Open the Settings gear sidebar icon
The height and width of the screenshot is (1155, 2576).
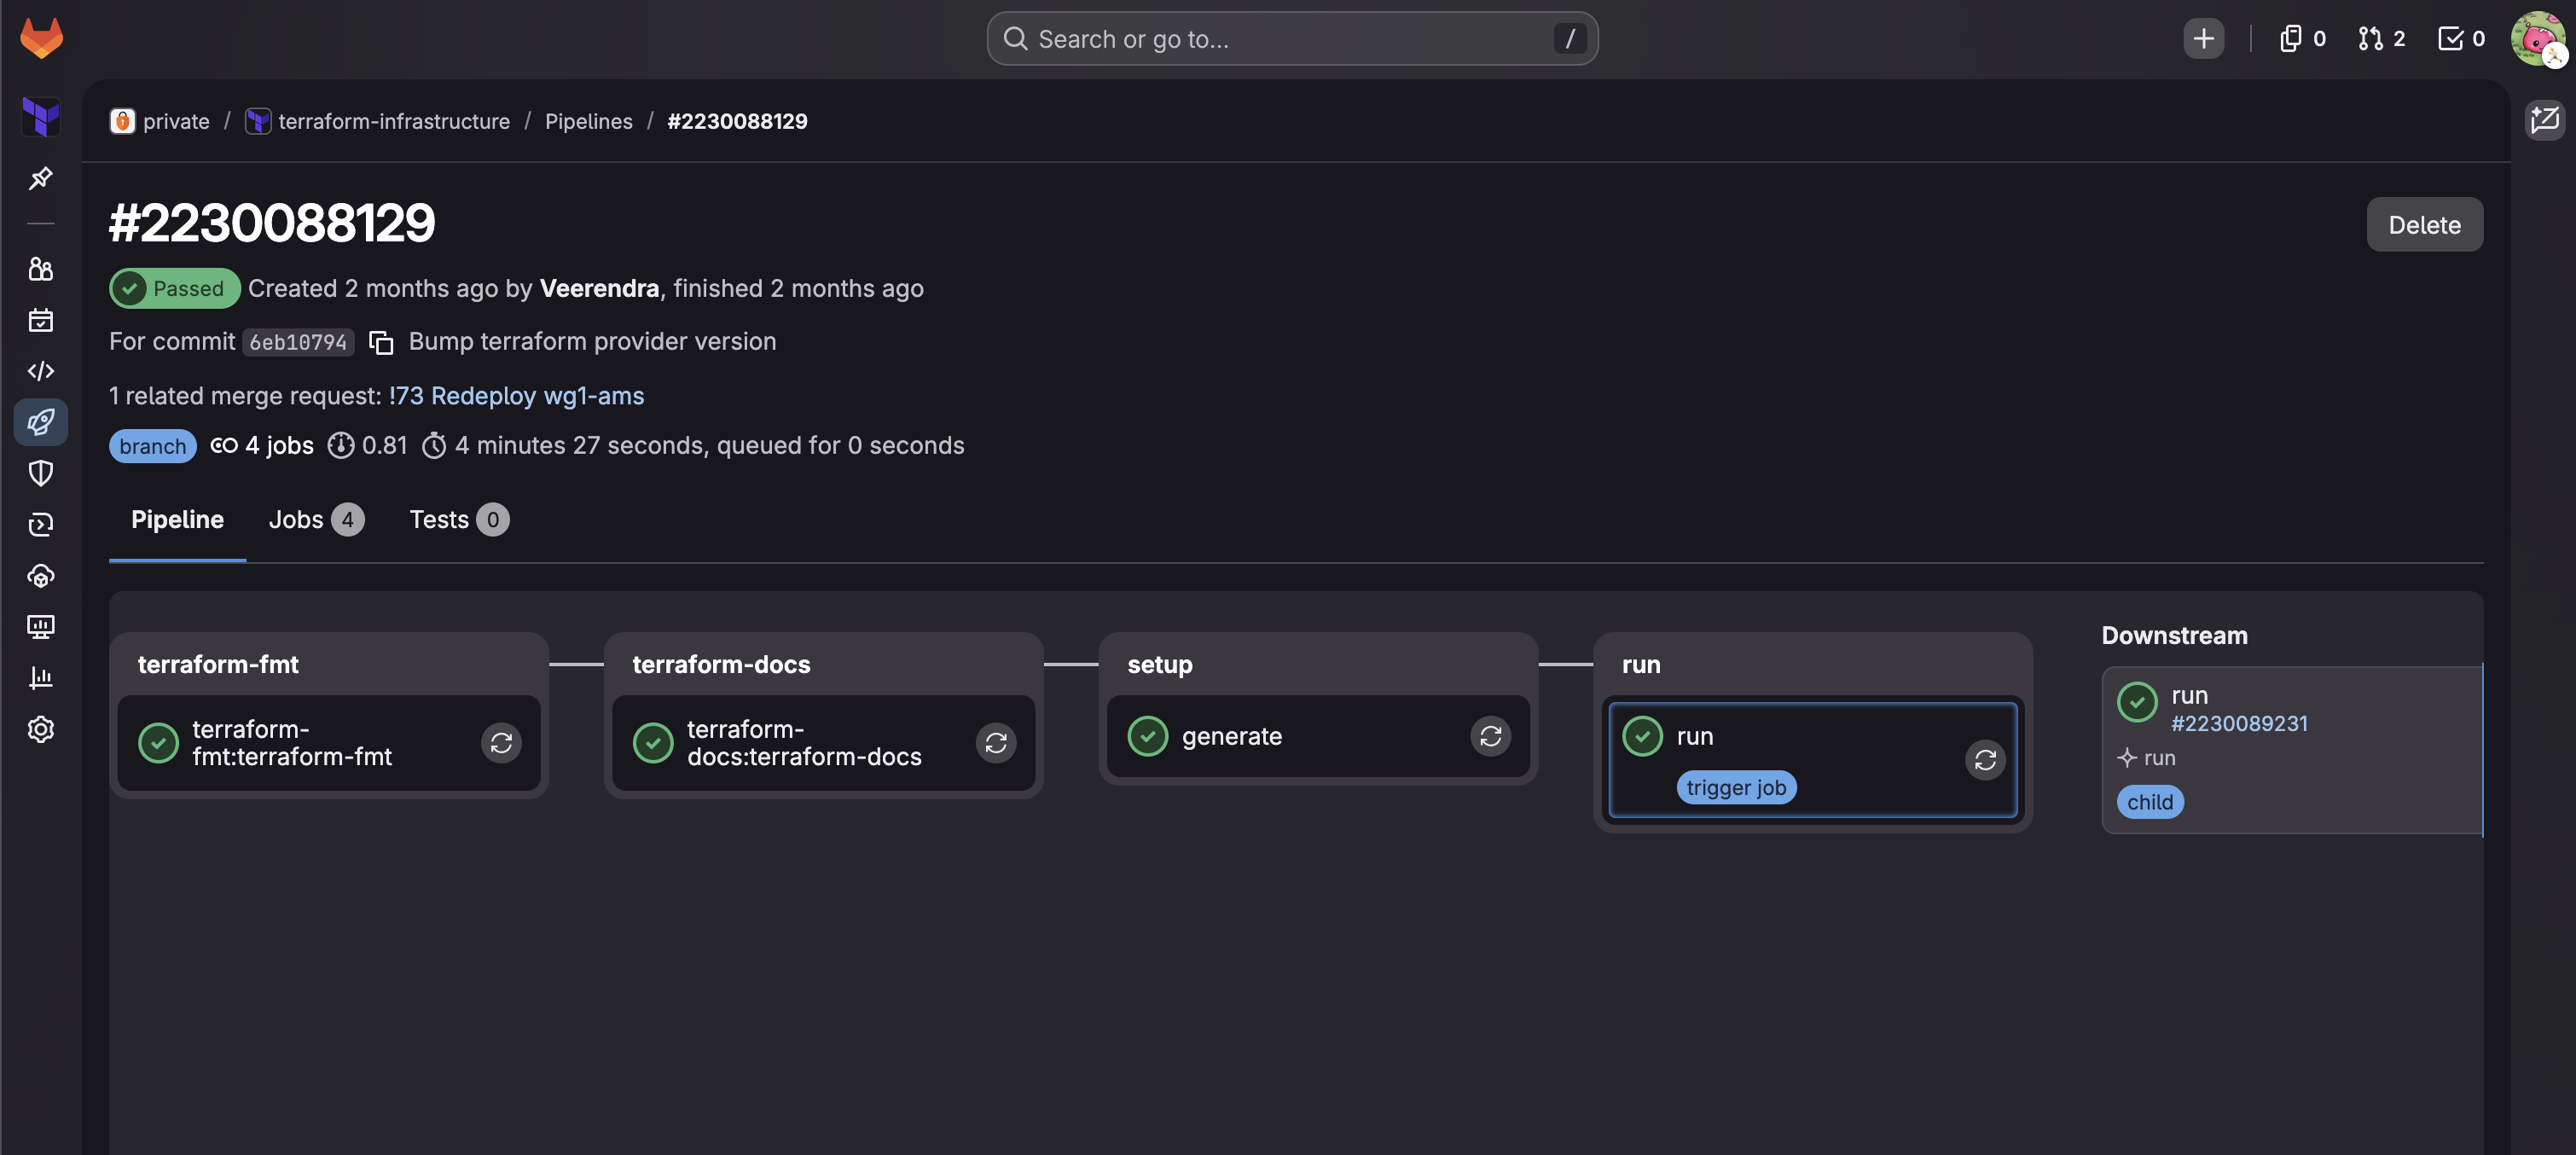(x=41, y=729)
